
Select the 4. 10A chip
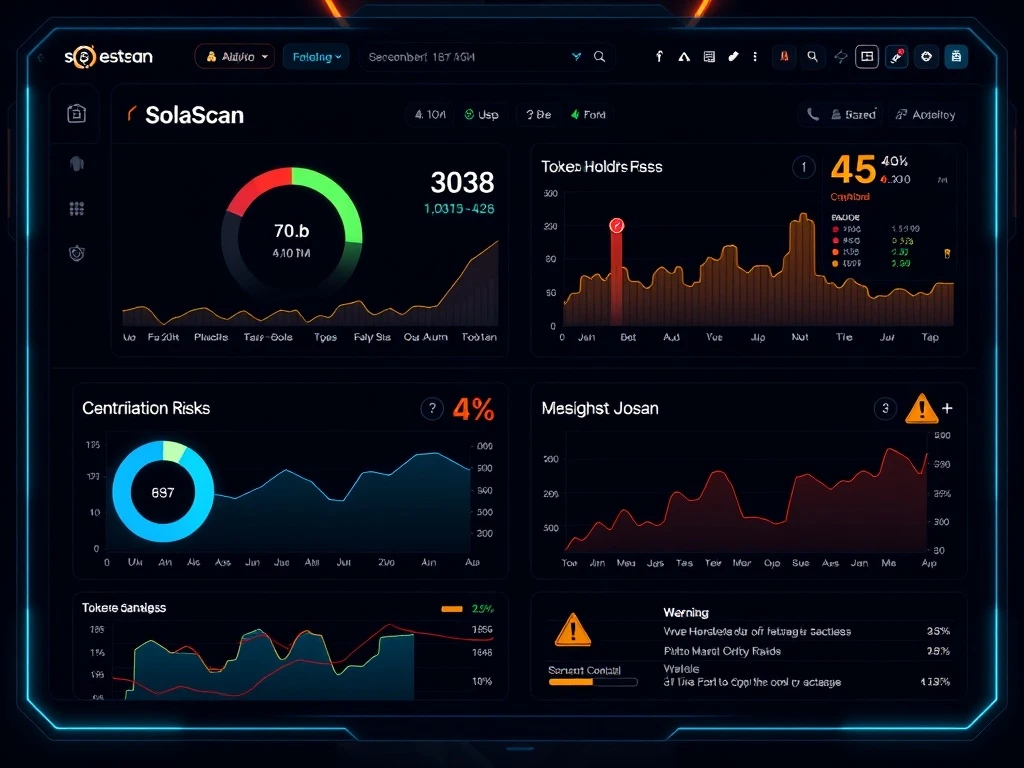[430, 114]
